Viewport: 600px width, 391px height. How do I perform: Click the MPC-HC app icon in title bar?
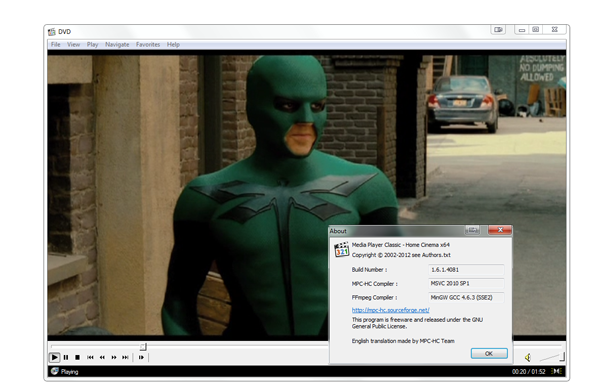[52, 32]
